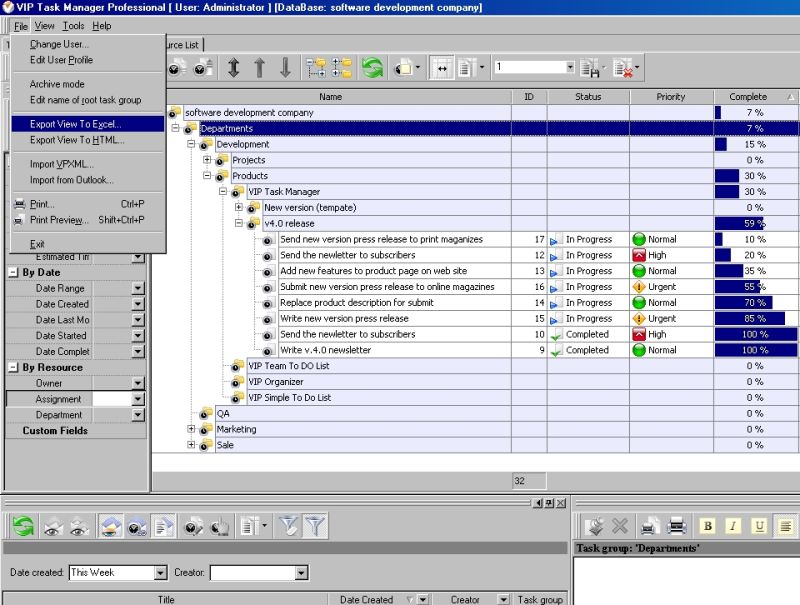
Task: Refresh the task list
Action: point(371,70)
